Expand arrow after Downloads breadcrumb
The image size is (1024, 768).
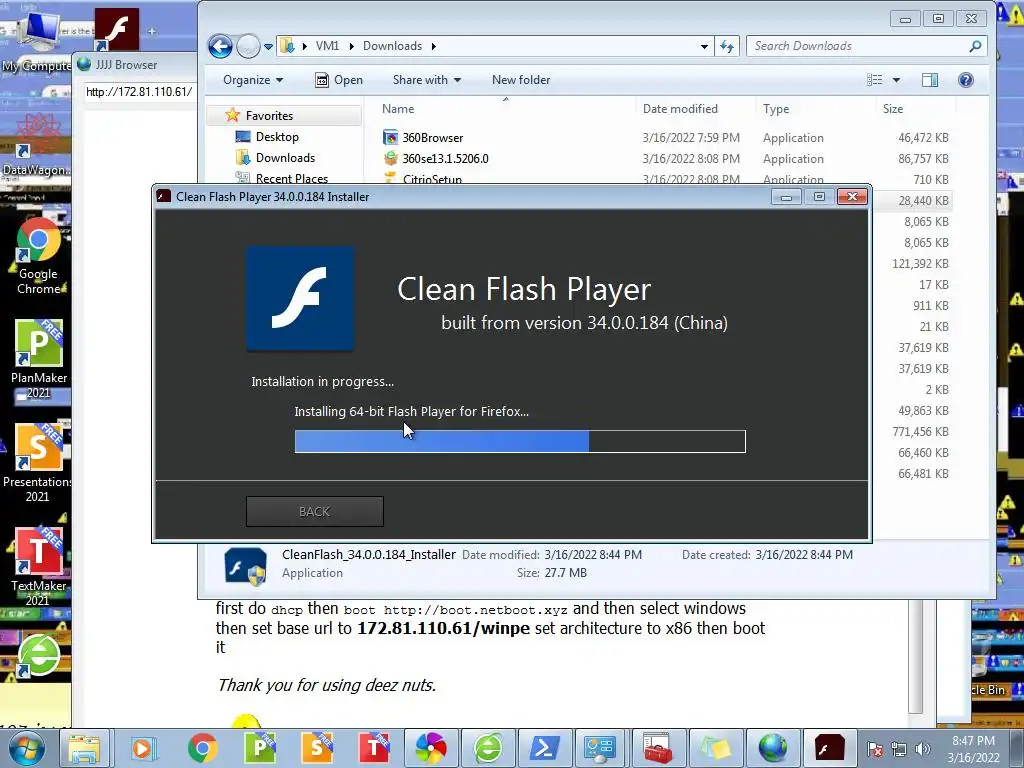(x=433, y=46)
